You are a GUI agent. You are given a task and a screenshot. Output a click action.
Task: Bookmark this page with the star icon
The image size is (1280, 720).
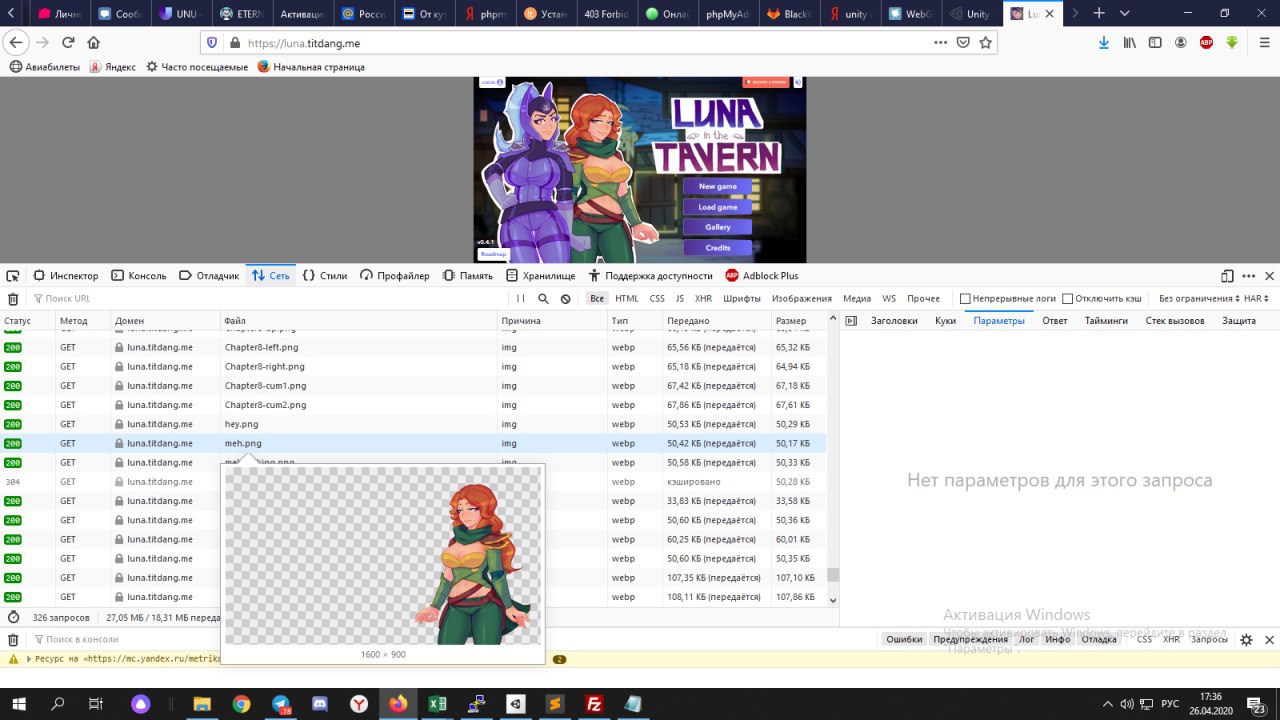(985, 43)
